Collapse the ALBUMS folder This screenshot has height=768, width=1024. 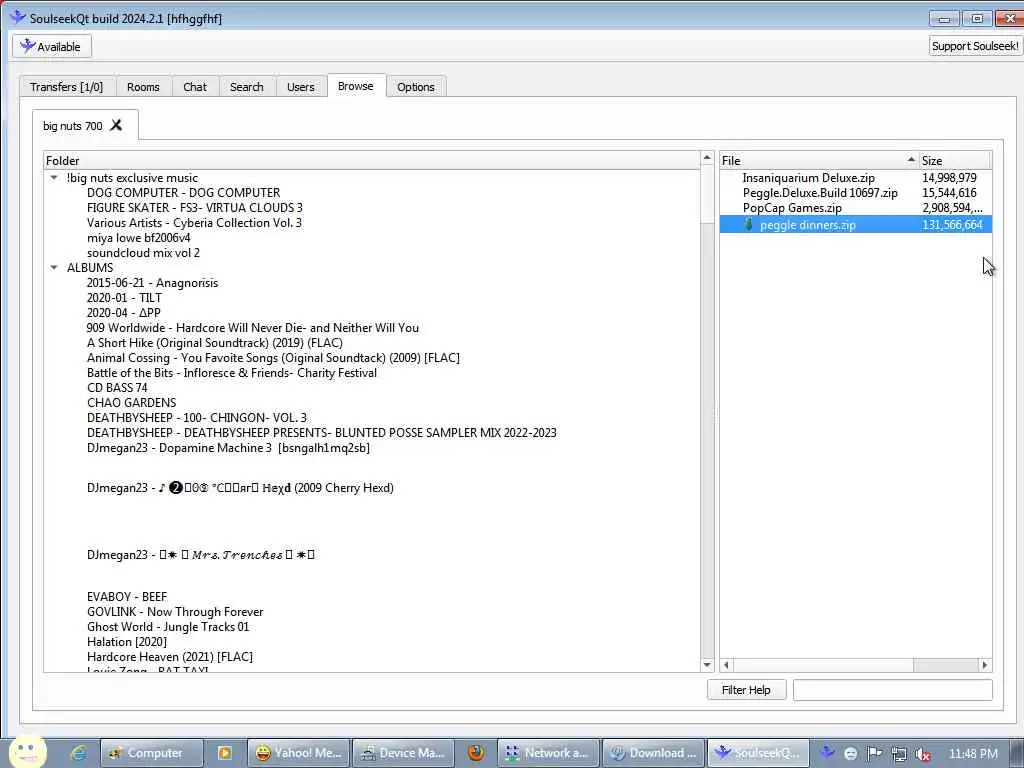(x=54, y=268)
